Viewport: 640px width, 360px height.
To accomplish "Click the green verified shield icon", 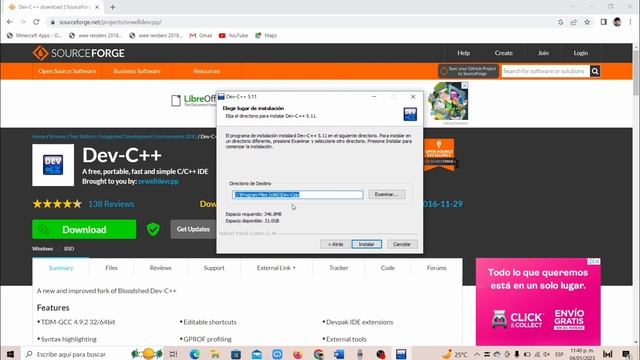I will point(153,229).
